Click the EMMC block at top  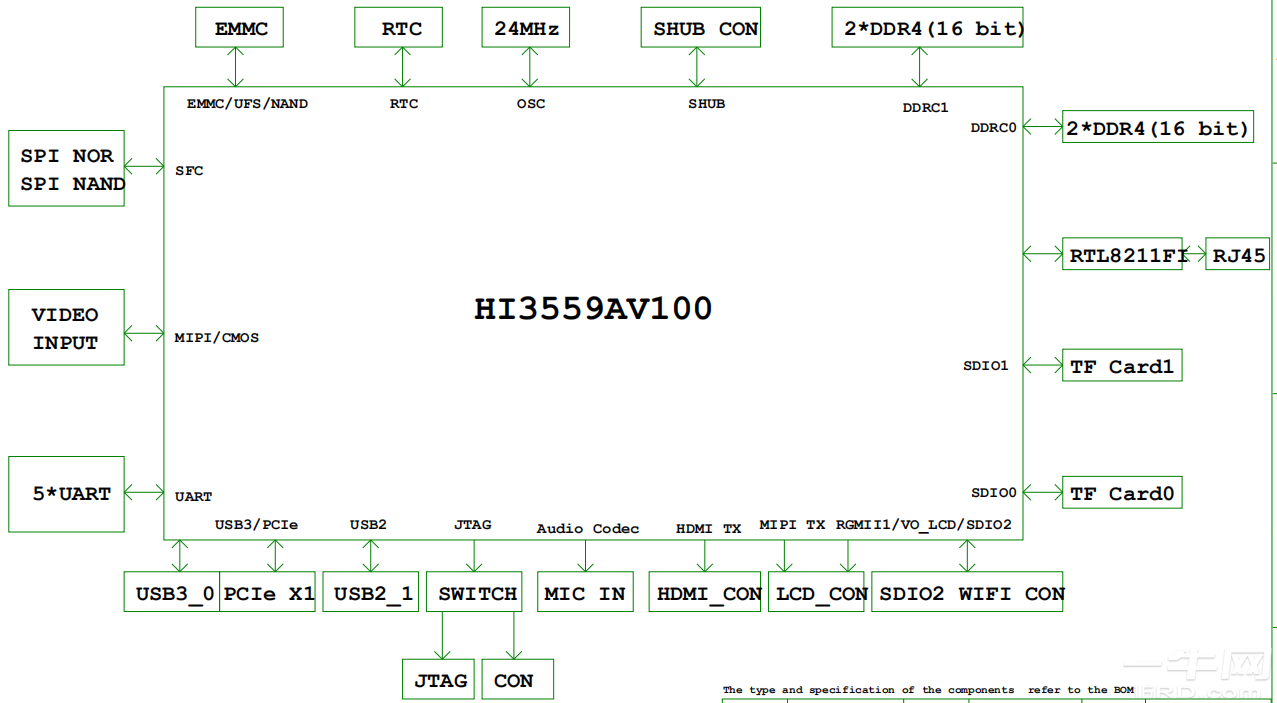click(240, 28)
